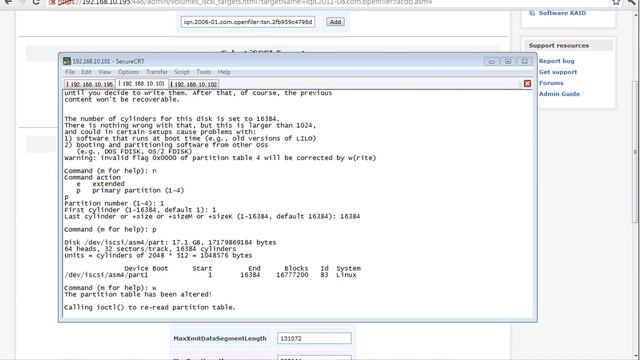Close the active session tab with red X
The width and height of the screenshot is (640, 360).
click(527, 83)
